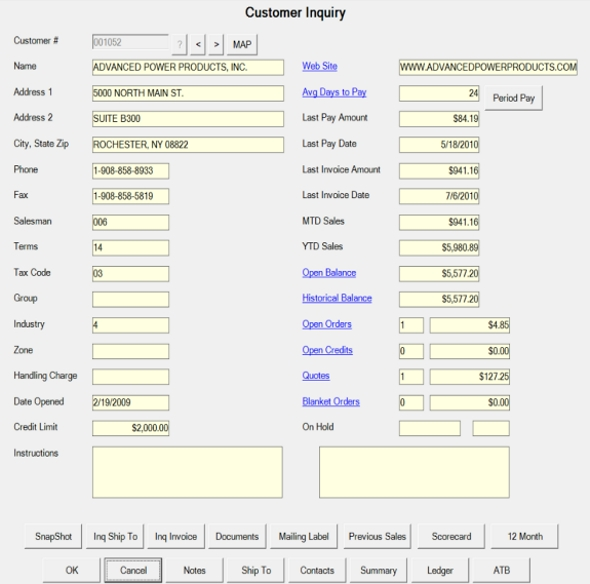Click the Inq Ship To button
The height and width of the screenshot is (584, 590).
point(115,537)
